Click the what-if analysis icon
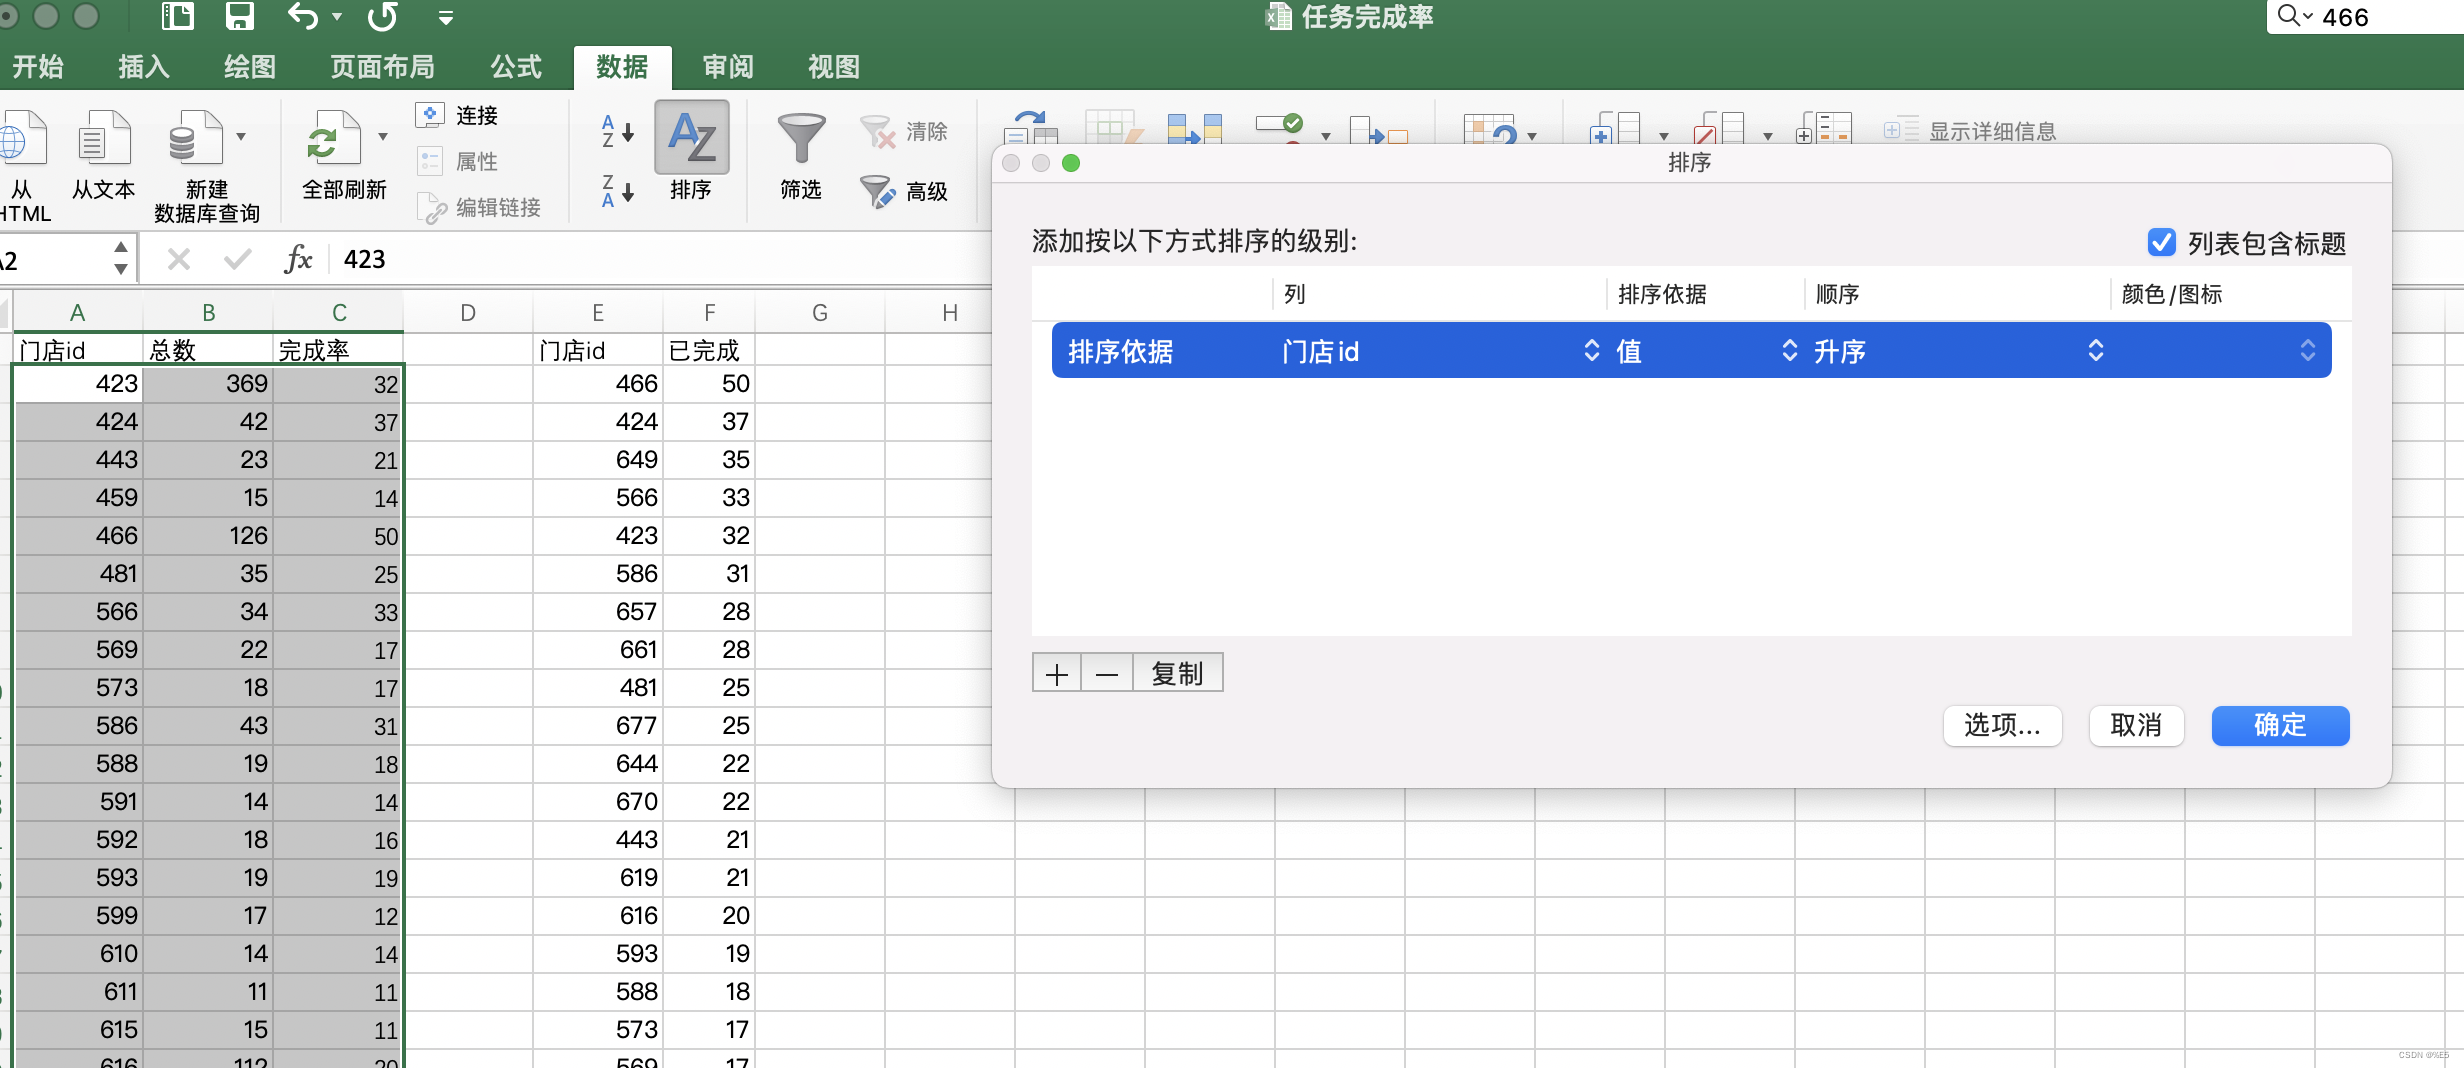The height and width of the screenshot is (1068, 2464). click(1490, 128)
